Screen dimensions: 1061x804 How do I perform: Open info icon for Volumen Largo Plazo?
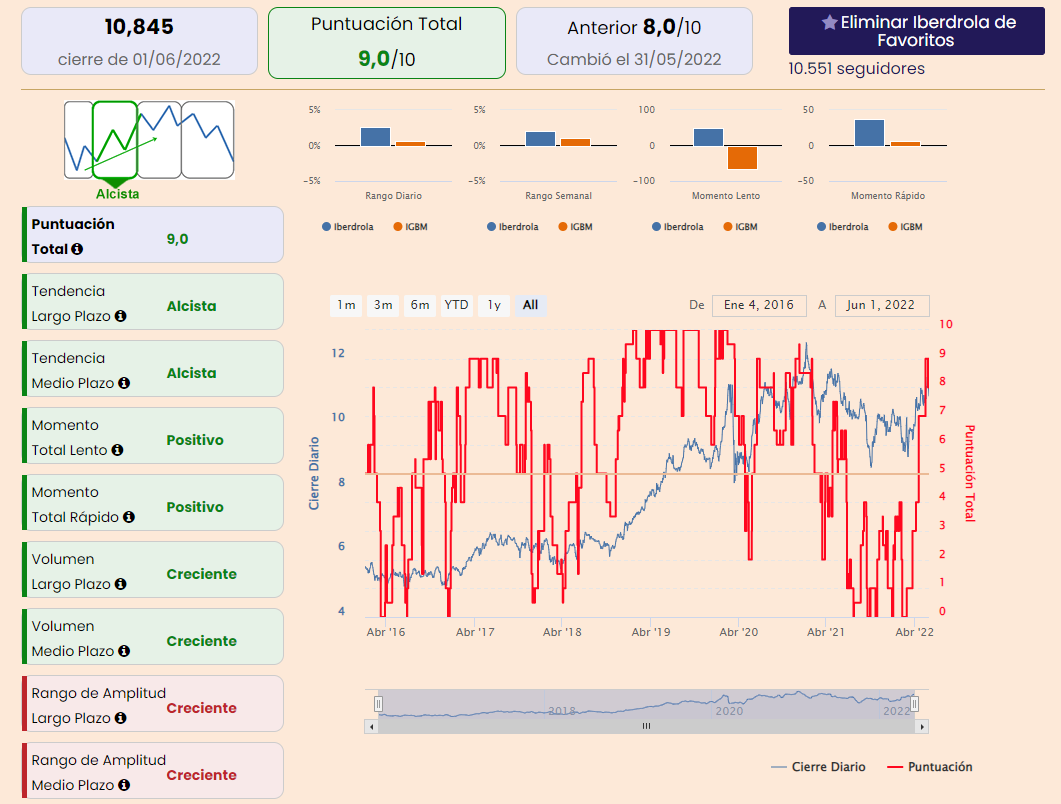(120, 584)
